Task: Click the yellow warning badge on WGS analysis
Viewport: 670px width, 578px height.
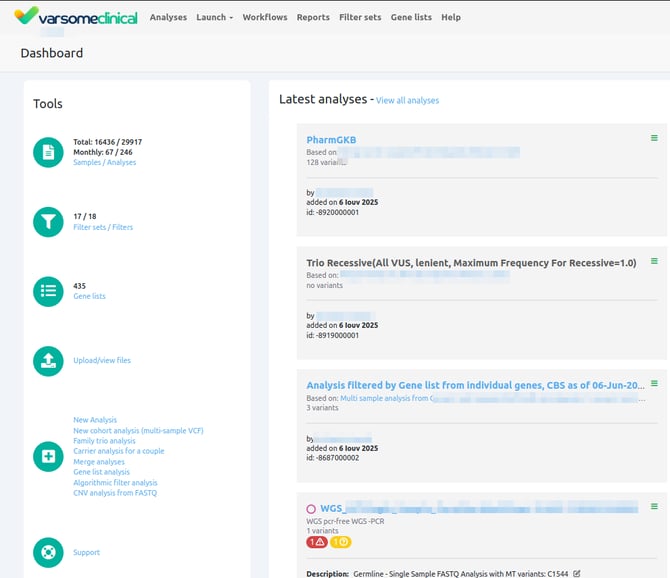Action: pos(341,542)
